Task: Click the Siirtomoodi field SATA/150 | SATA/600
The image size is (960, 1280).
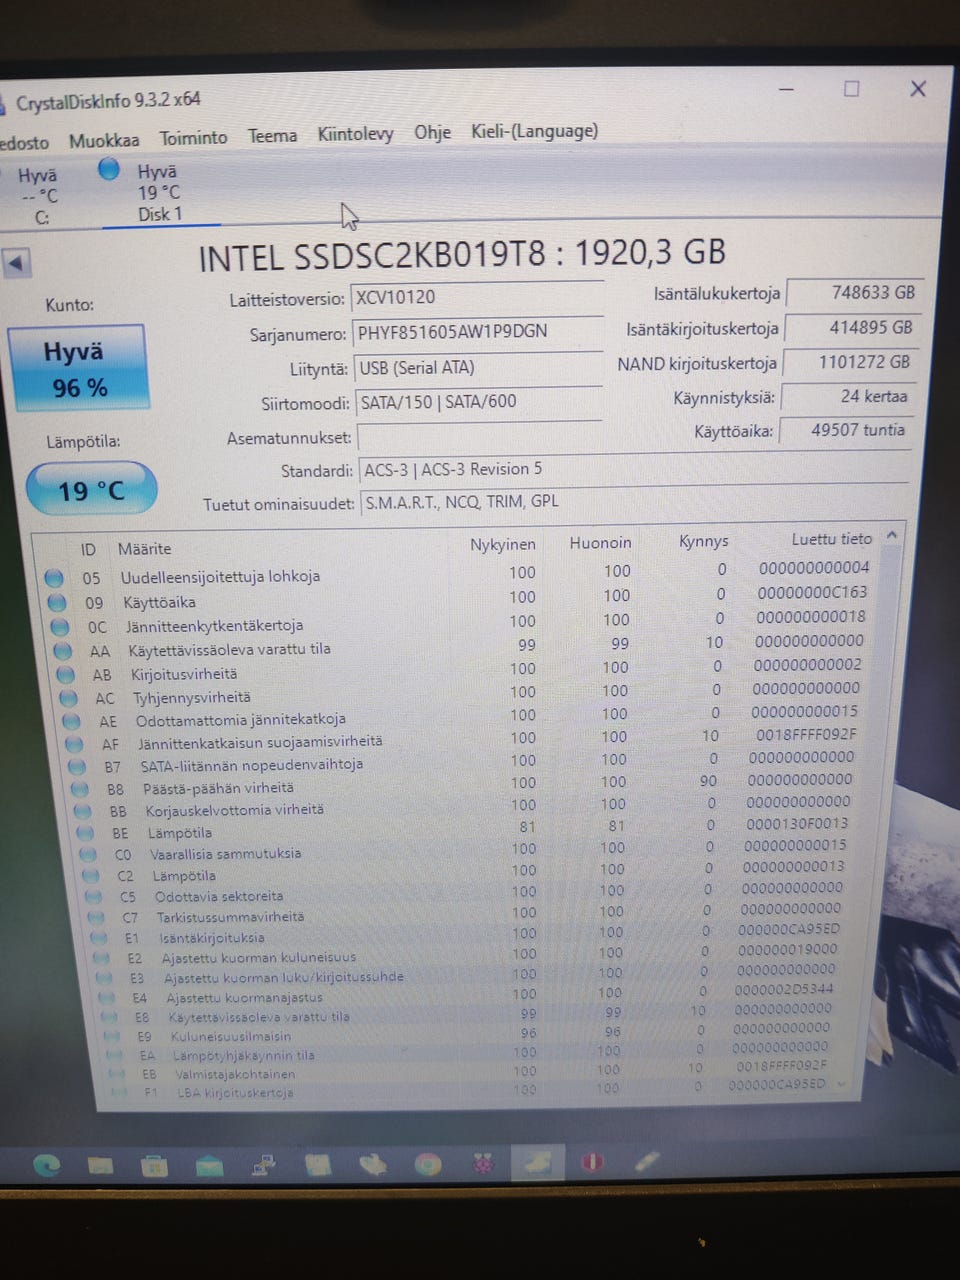Action: click(x=478, y=401)
